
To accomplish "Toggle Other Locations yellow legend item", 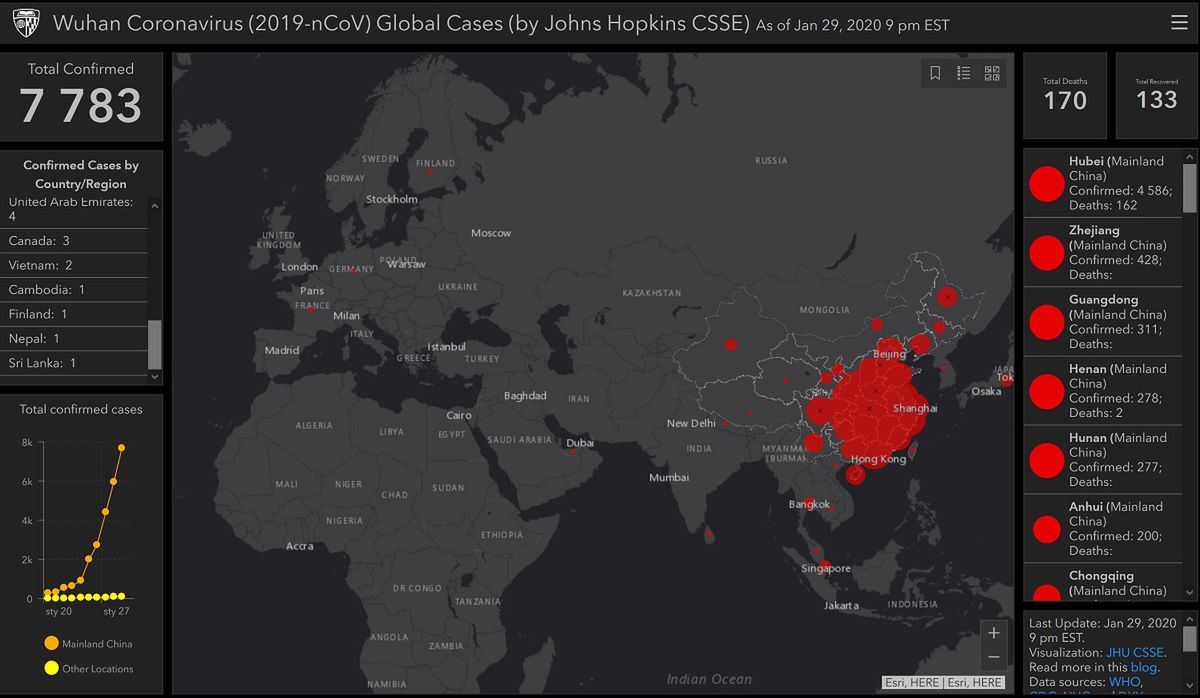I will coord(88,669).
